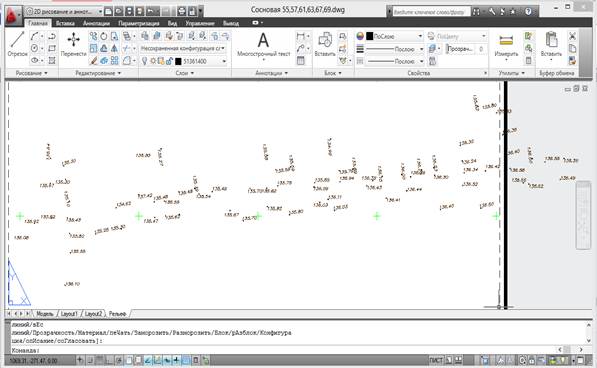Insert a table with Table icon

click(301, 61)
